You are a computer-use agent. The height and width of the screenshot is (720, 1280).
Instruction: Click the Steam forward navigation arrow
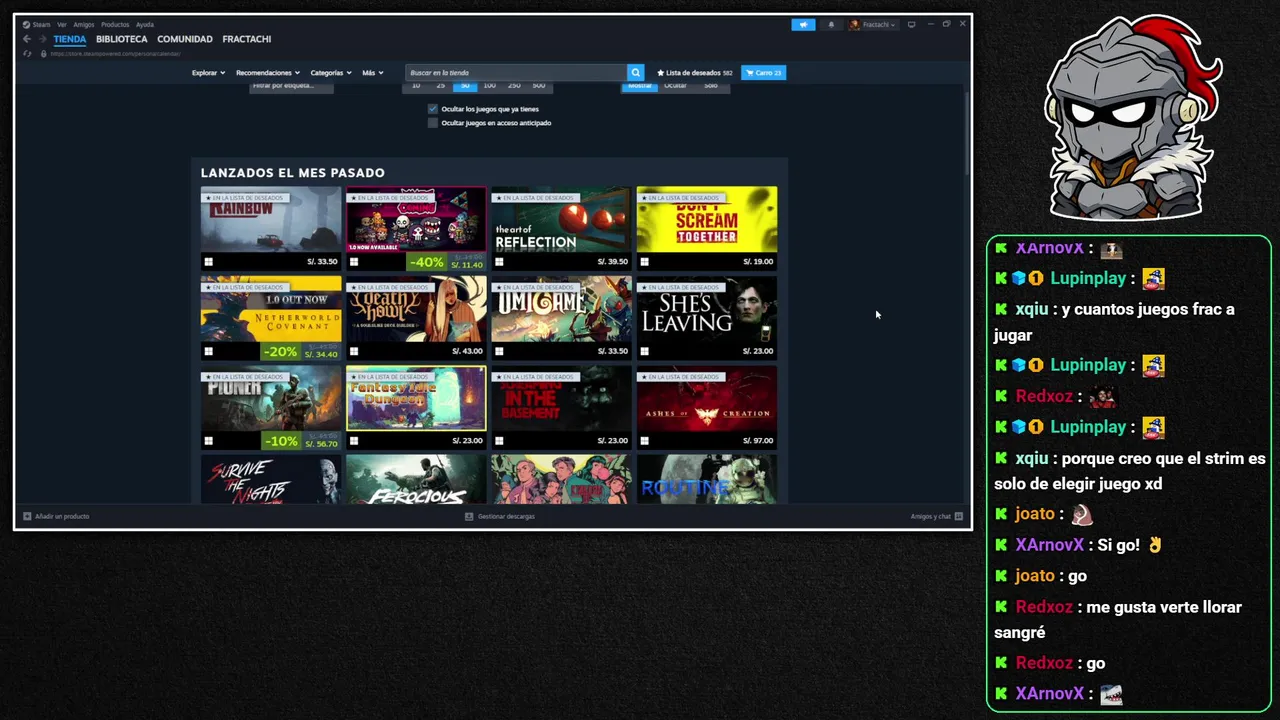[x=42, y=39]
